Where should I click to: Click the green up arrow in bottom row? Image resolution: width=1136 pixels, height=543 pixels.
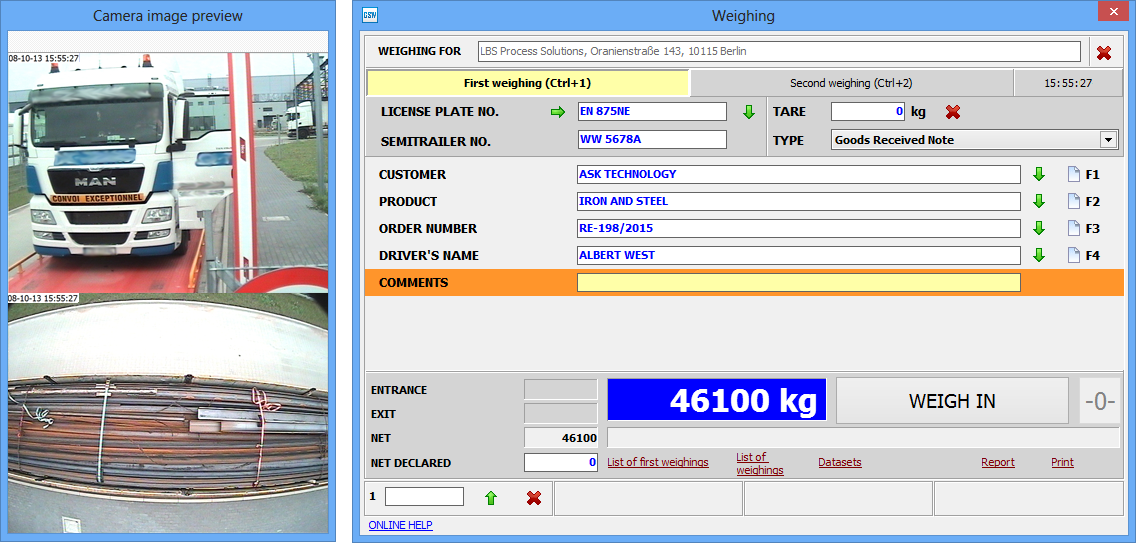[x=491, y=498]
